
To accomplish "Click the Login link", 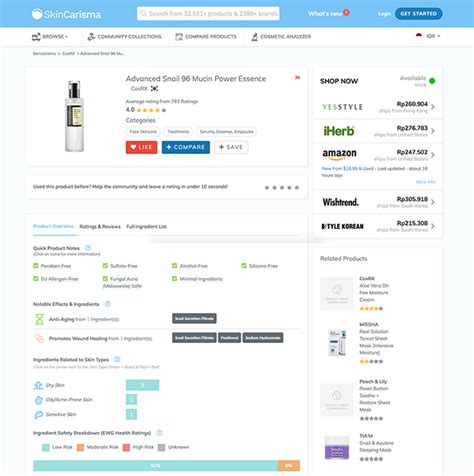I will coord(384,14).
